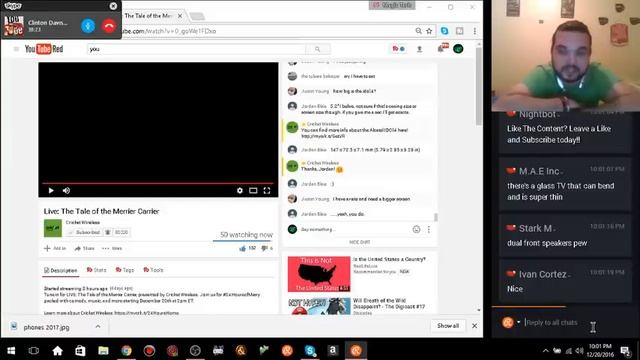640x360 pixels.
Task: Click the Reply to all chats field
Action: click(x=551, y=322)
